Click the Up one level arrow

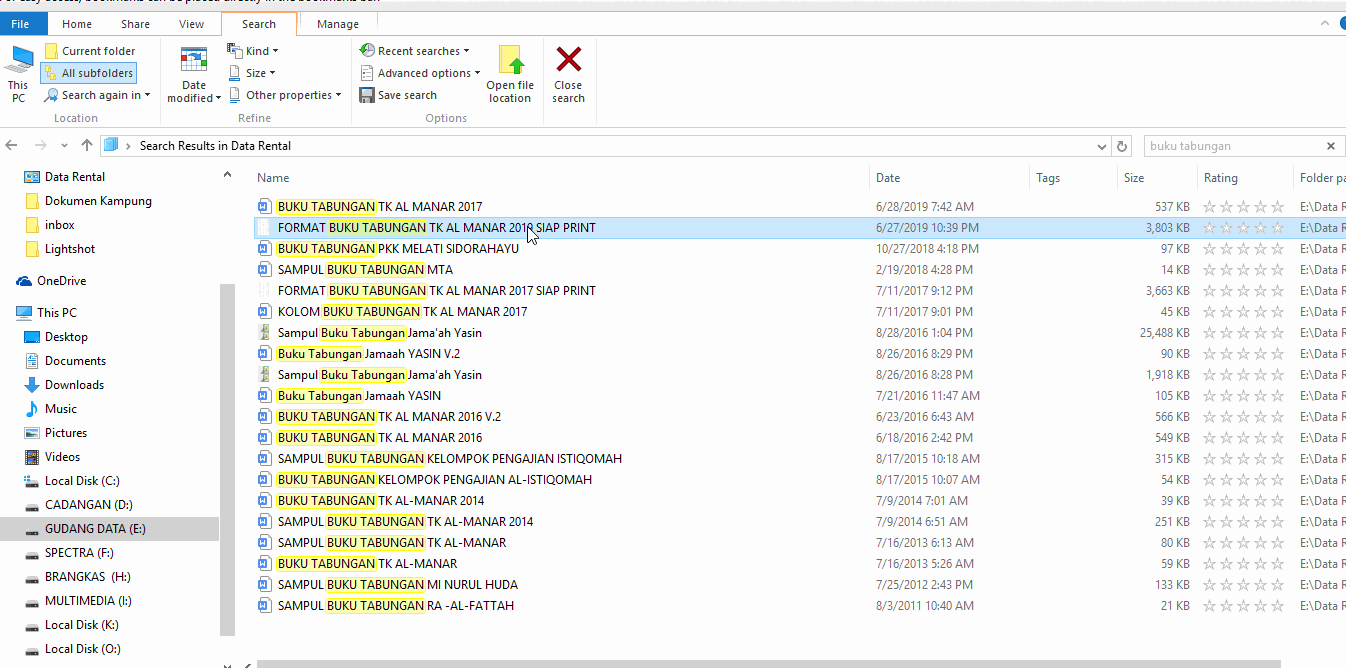87,146
